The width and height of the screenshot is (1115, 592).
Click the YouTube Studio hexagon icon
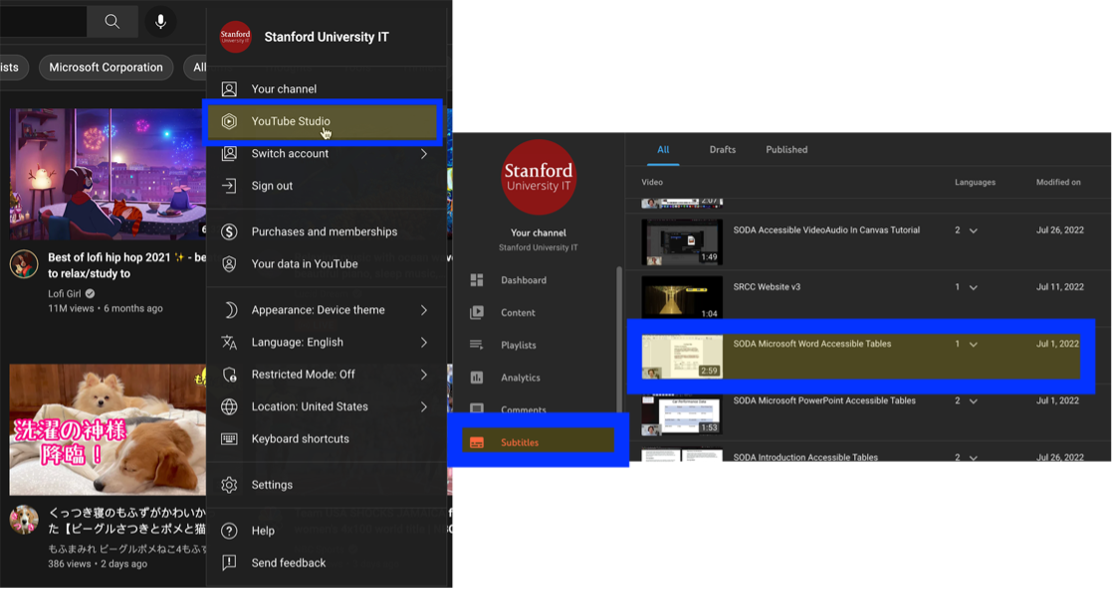pos(229,122)
